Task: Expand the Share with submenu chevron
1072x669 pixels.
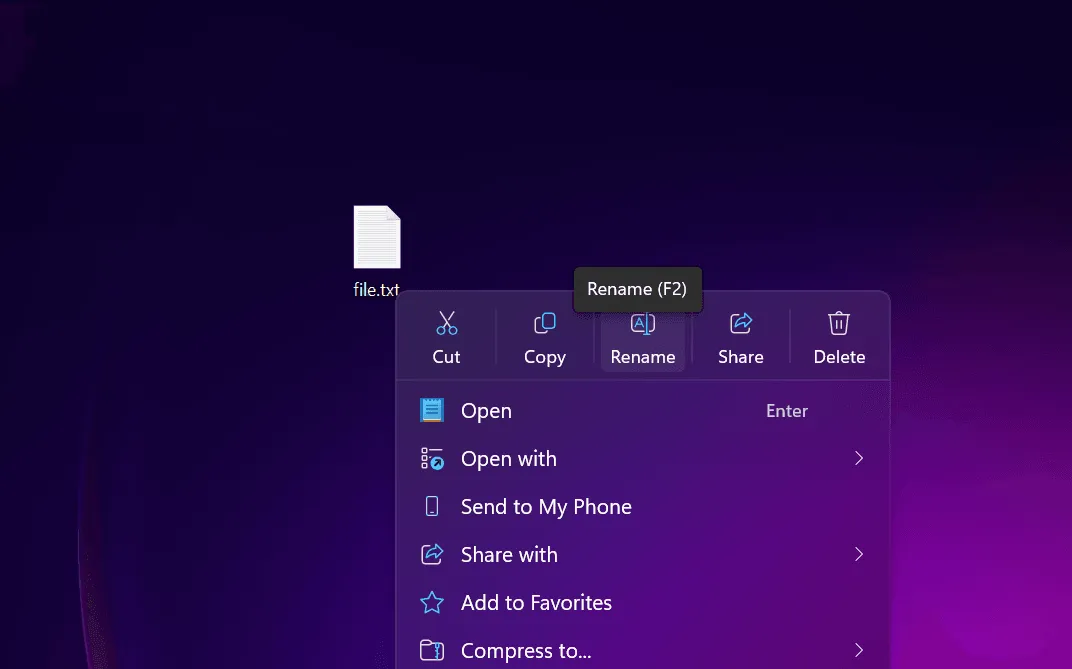Action: coord(858,555)
